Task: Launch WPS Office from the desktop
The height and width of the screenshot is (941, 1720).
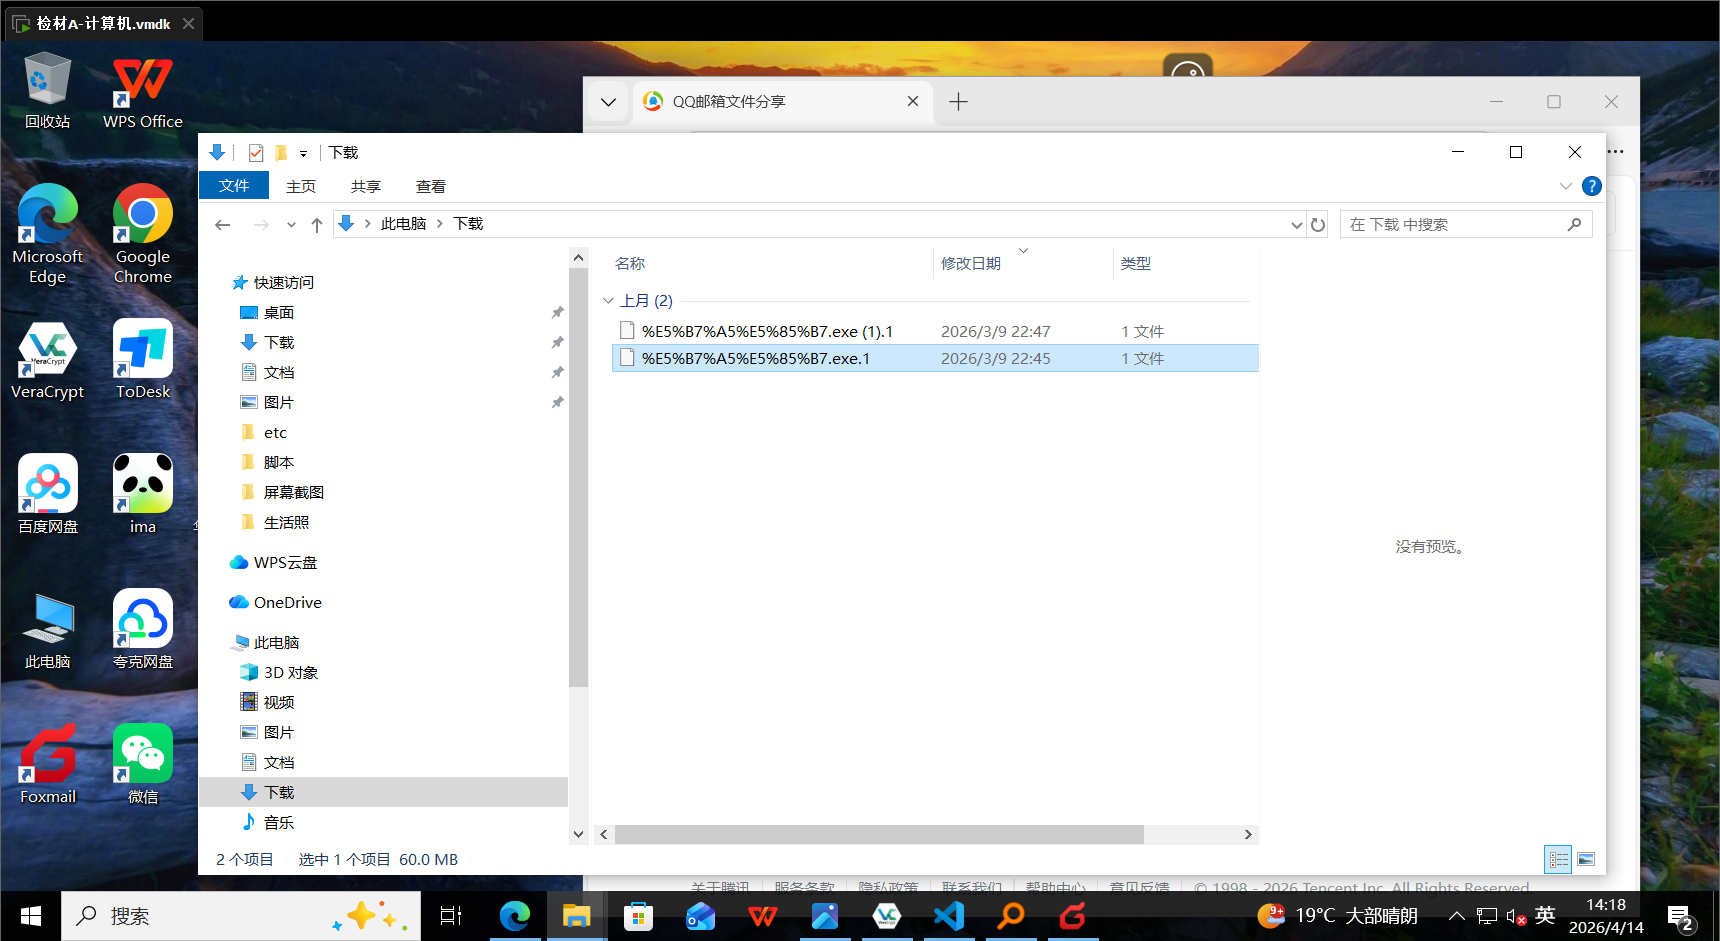Action: coord(143,90)
